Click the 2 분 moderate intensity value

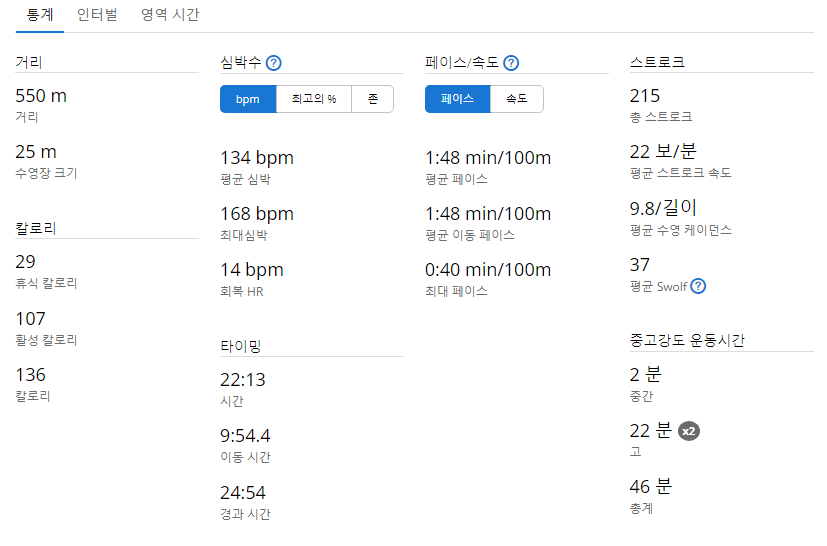point(646,375)
